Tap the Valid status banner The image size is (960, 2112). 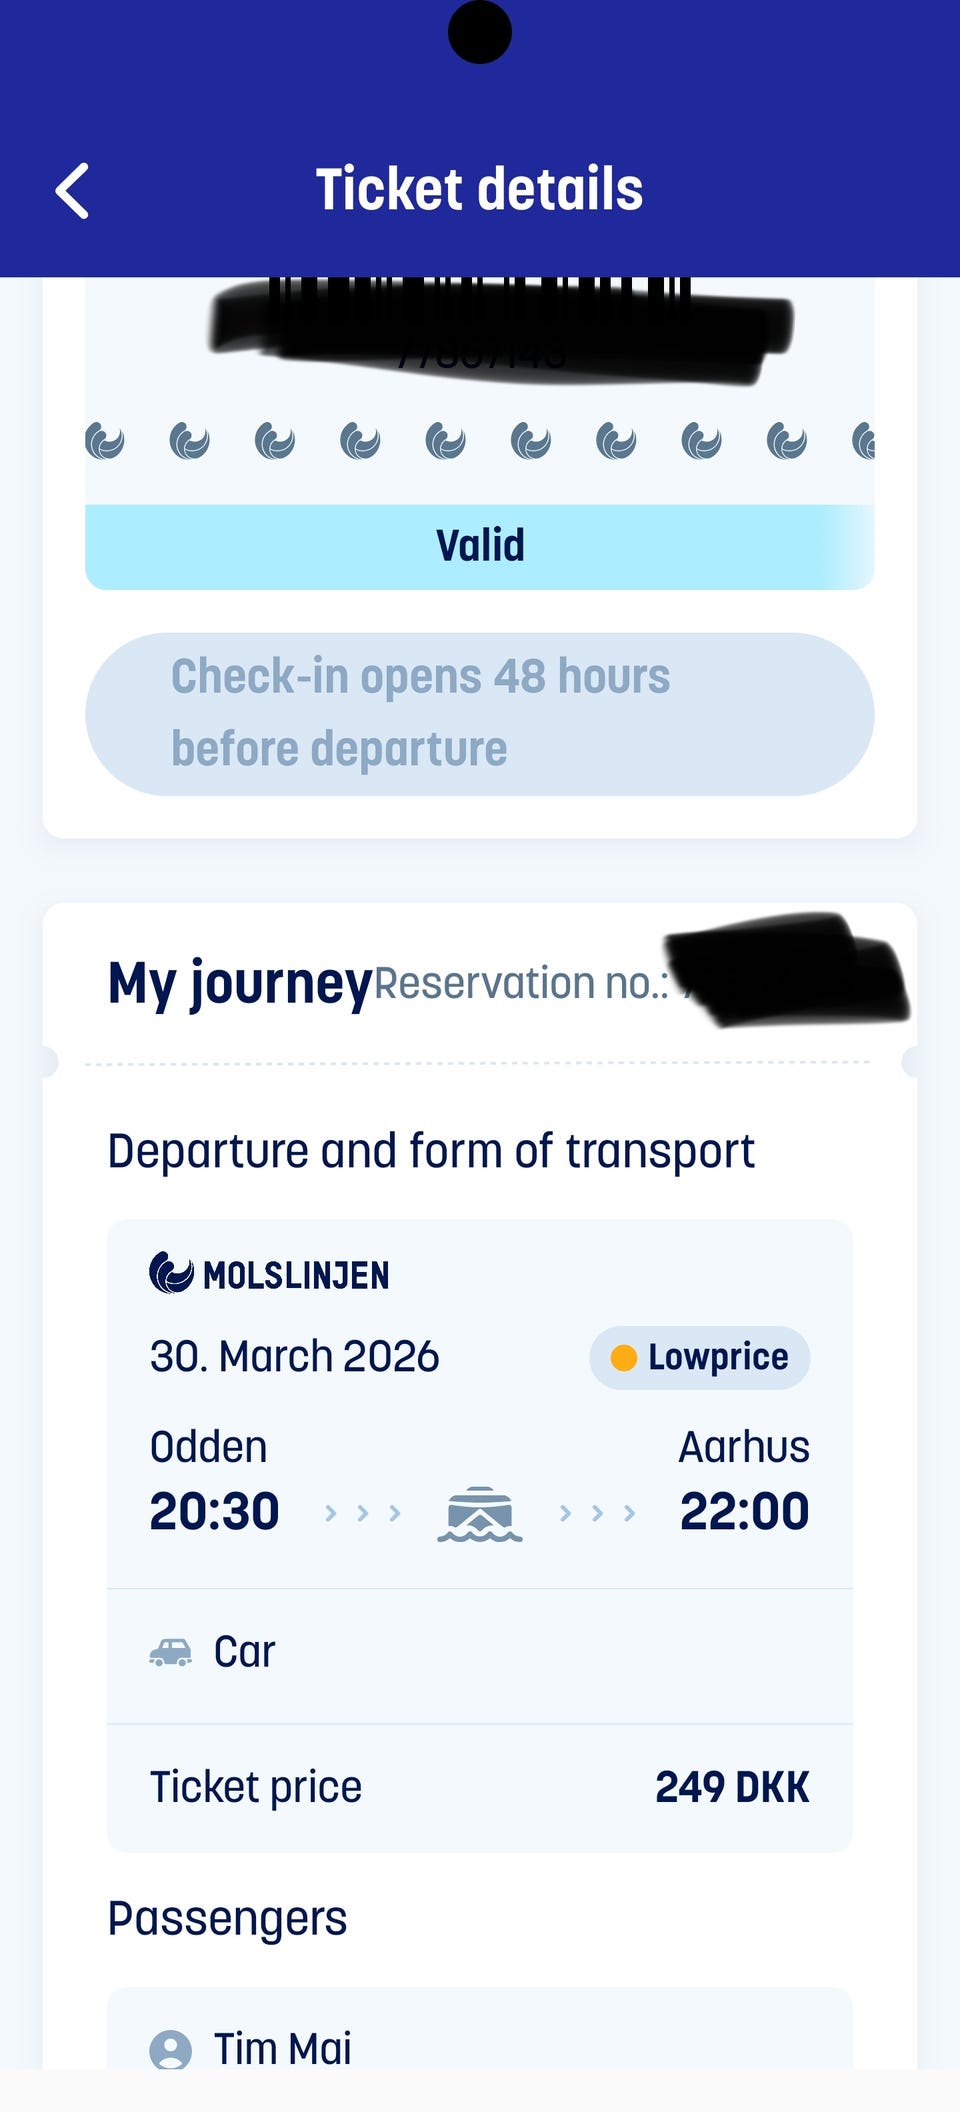(x=480, y=546)
